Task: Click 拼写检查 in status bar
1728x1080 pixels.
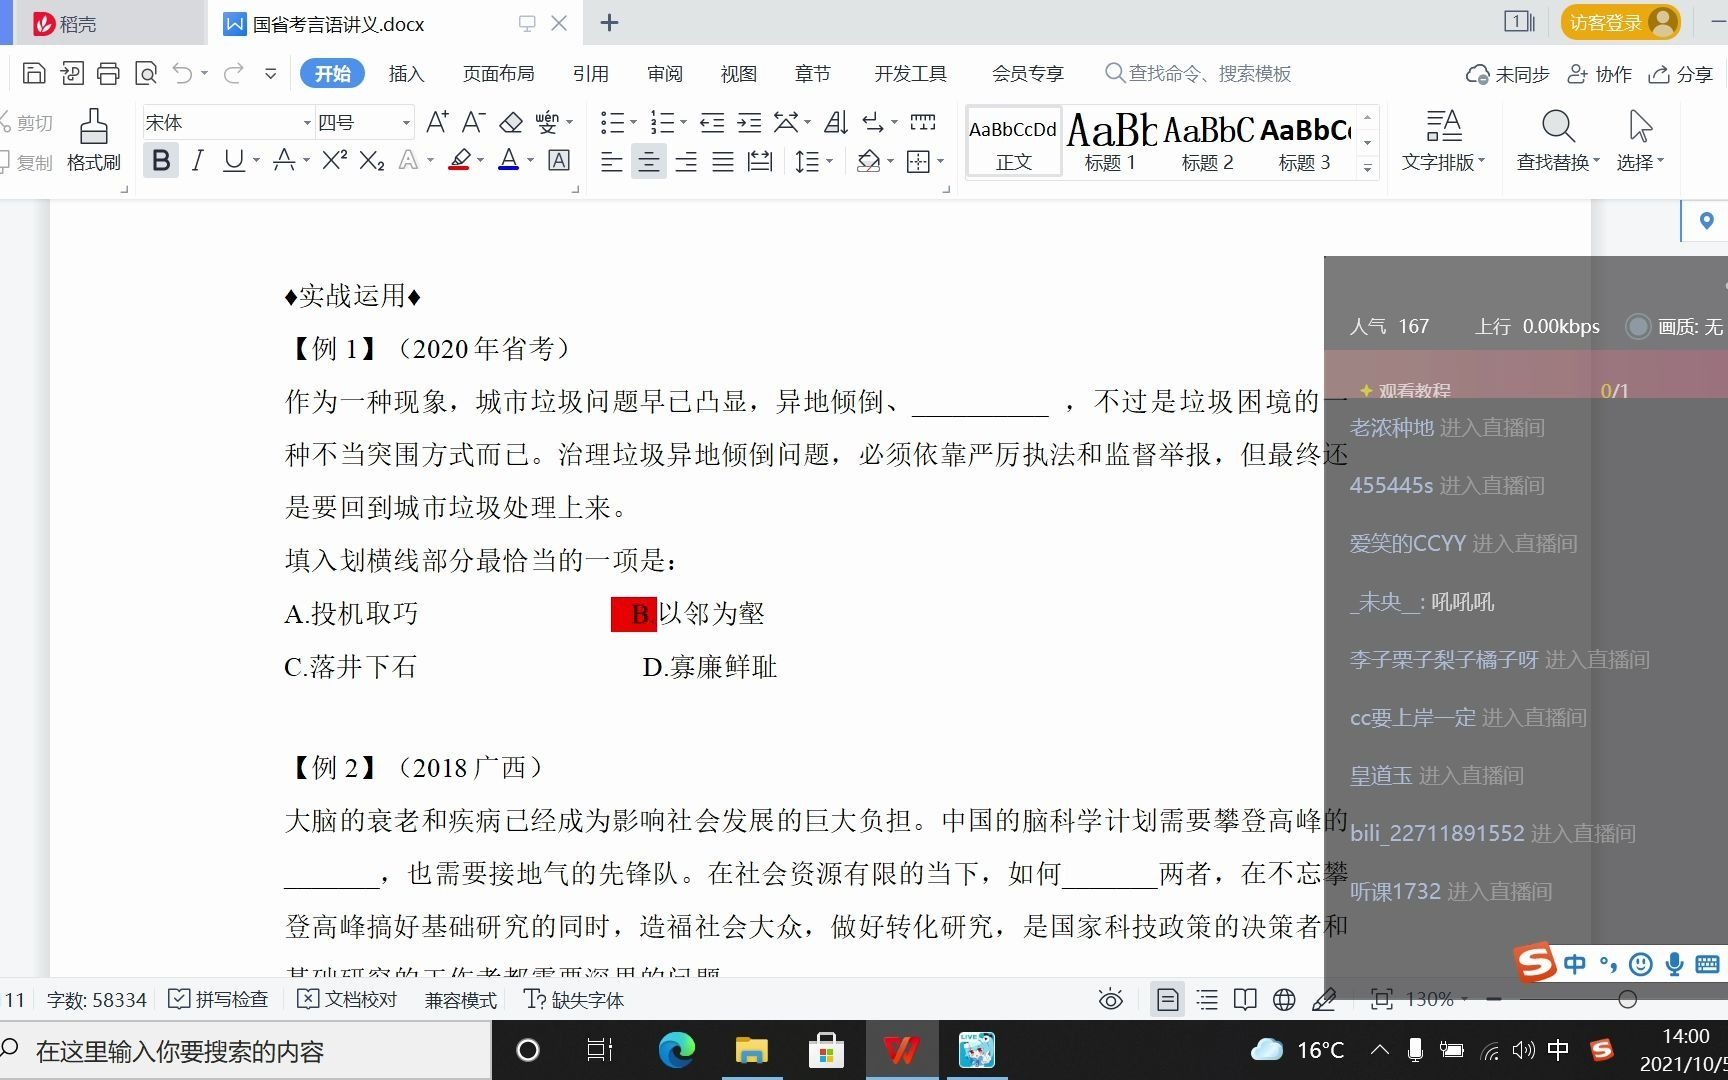Action: 218,999
